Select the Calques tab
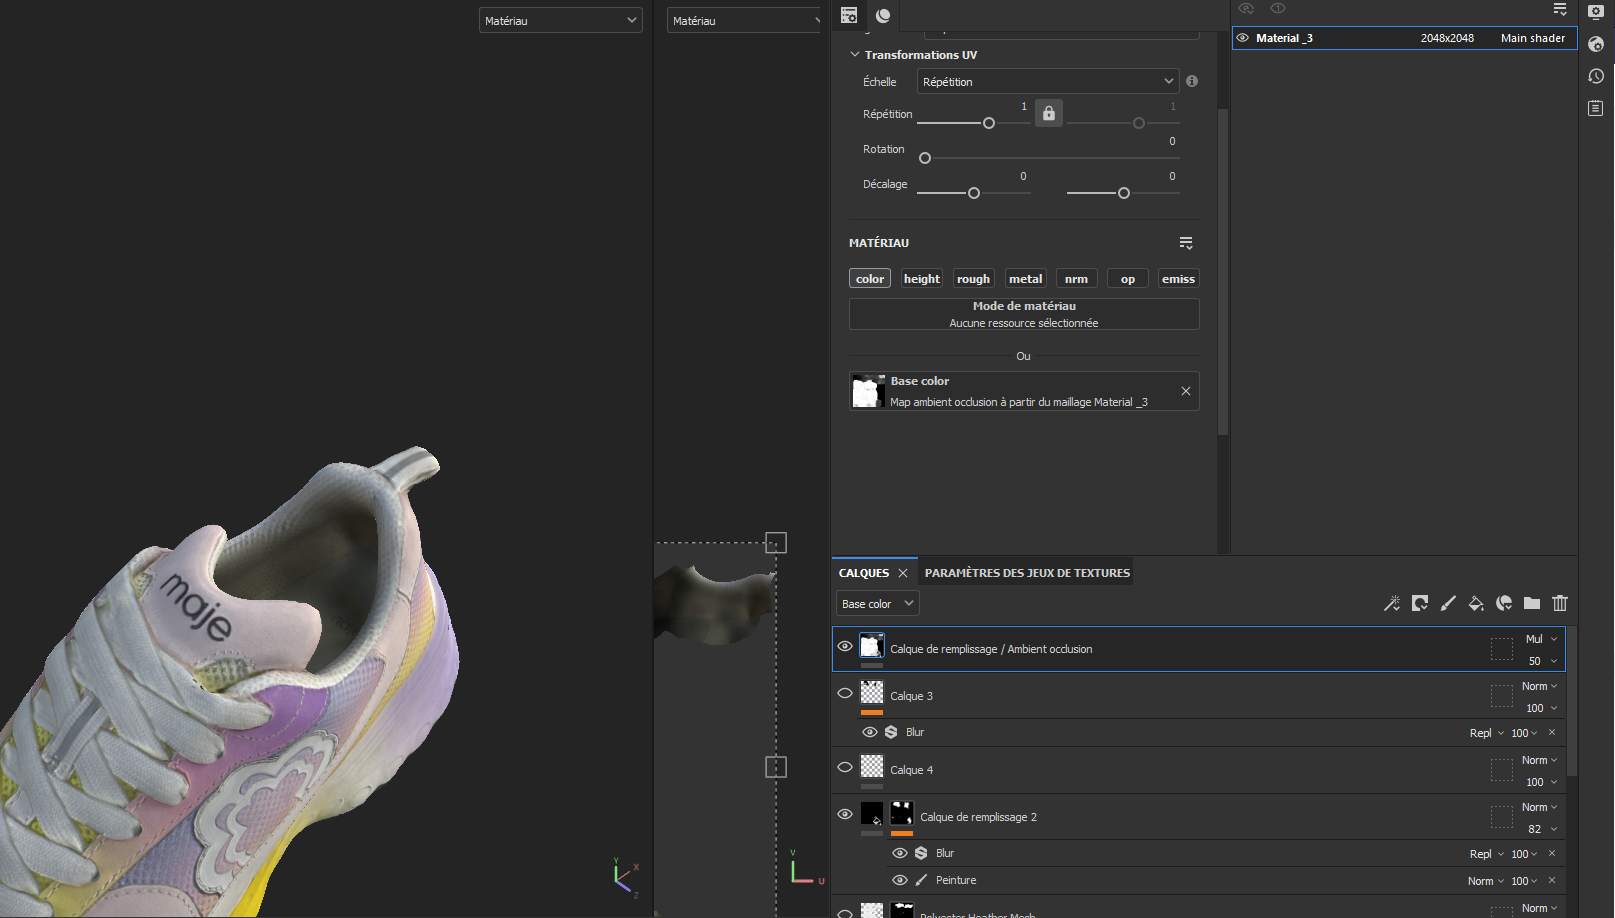Image resolution: width=1615 pixels, height=918 pixels. 863,573
